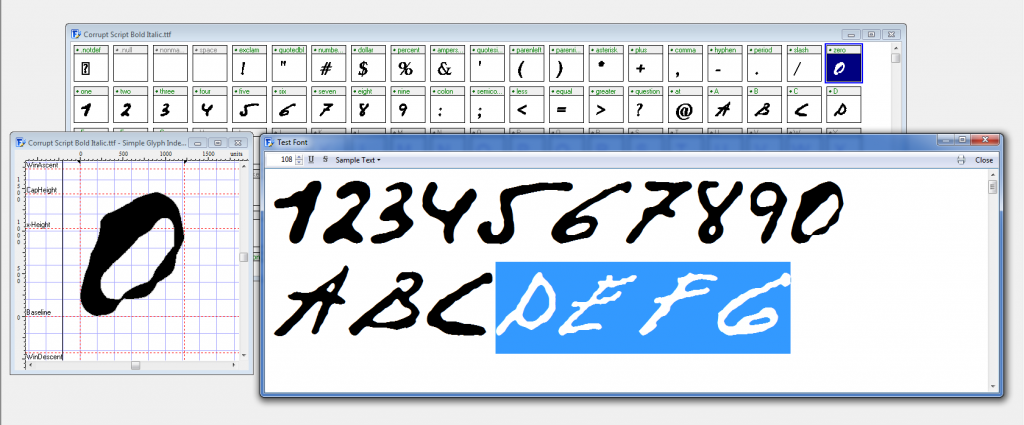Select the eight glyph cell
Image resolution: width=1024 pixels, height=425 pixels.
[x=368, y=104]
